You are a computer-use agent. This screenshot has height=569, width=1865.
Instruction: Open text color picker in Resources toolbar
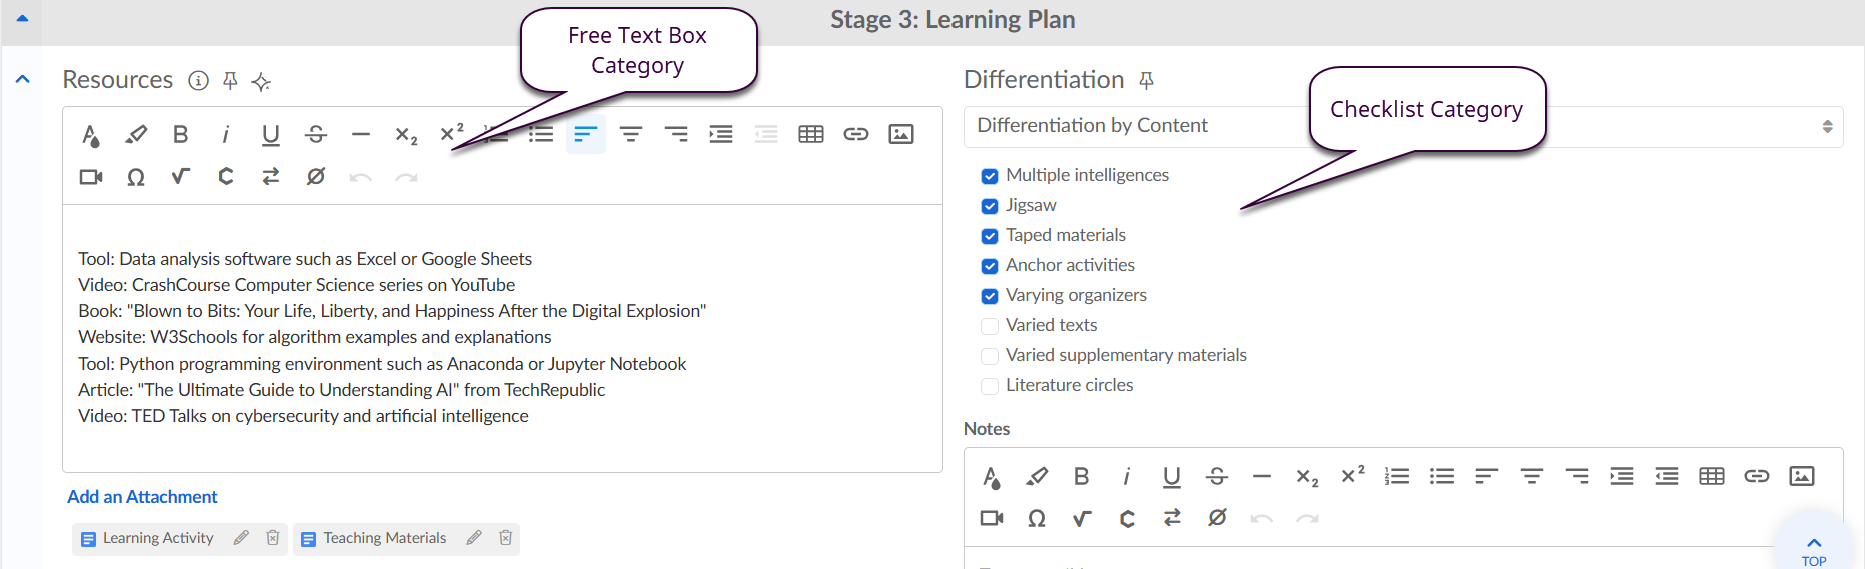pyautogui.click(x=91, y=135)
